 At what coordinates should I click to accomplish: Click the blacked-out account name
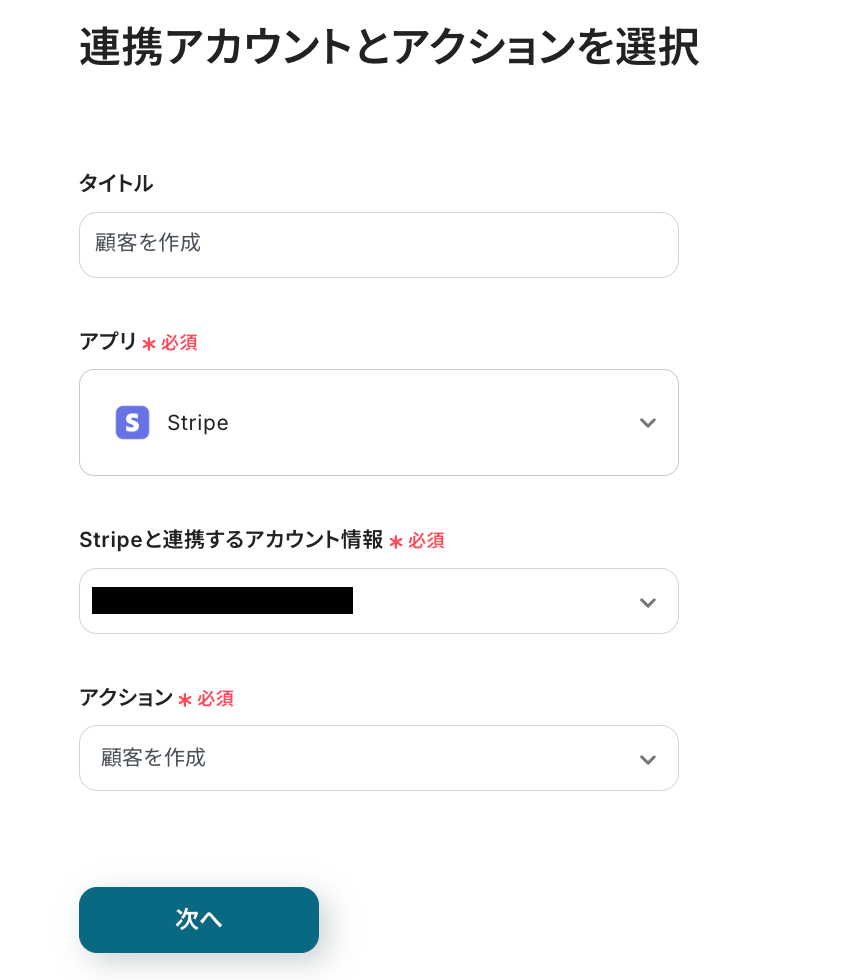click(222, 600)
